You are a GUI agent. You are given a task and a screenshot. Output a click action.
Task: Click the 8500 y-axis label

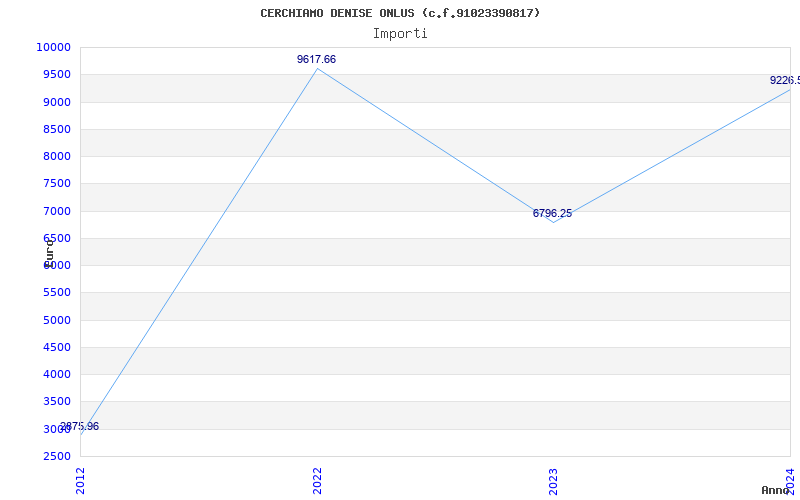click(x=56, y=129)
